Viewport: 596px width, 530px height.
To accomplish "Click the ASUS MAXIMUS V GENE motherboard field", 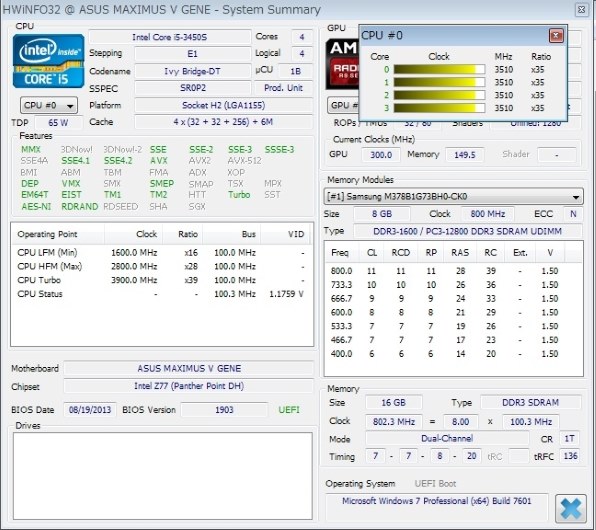I will (189, 368).
